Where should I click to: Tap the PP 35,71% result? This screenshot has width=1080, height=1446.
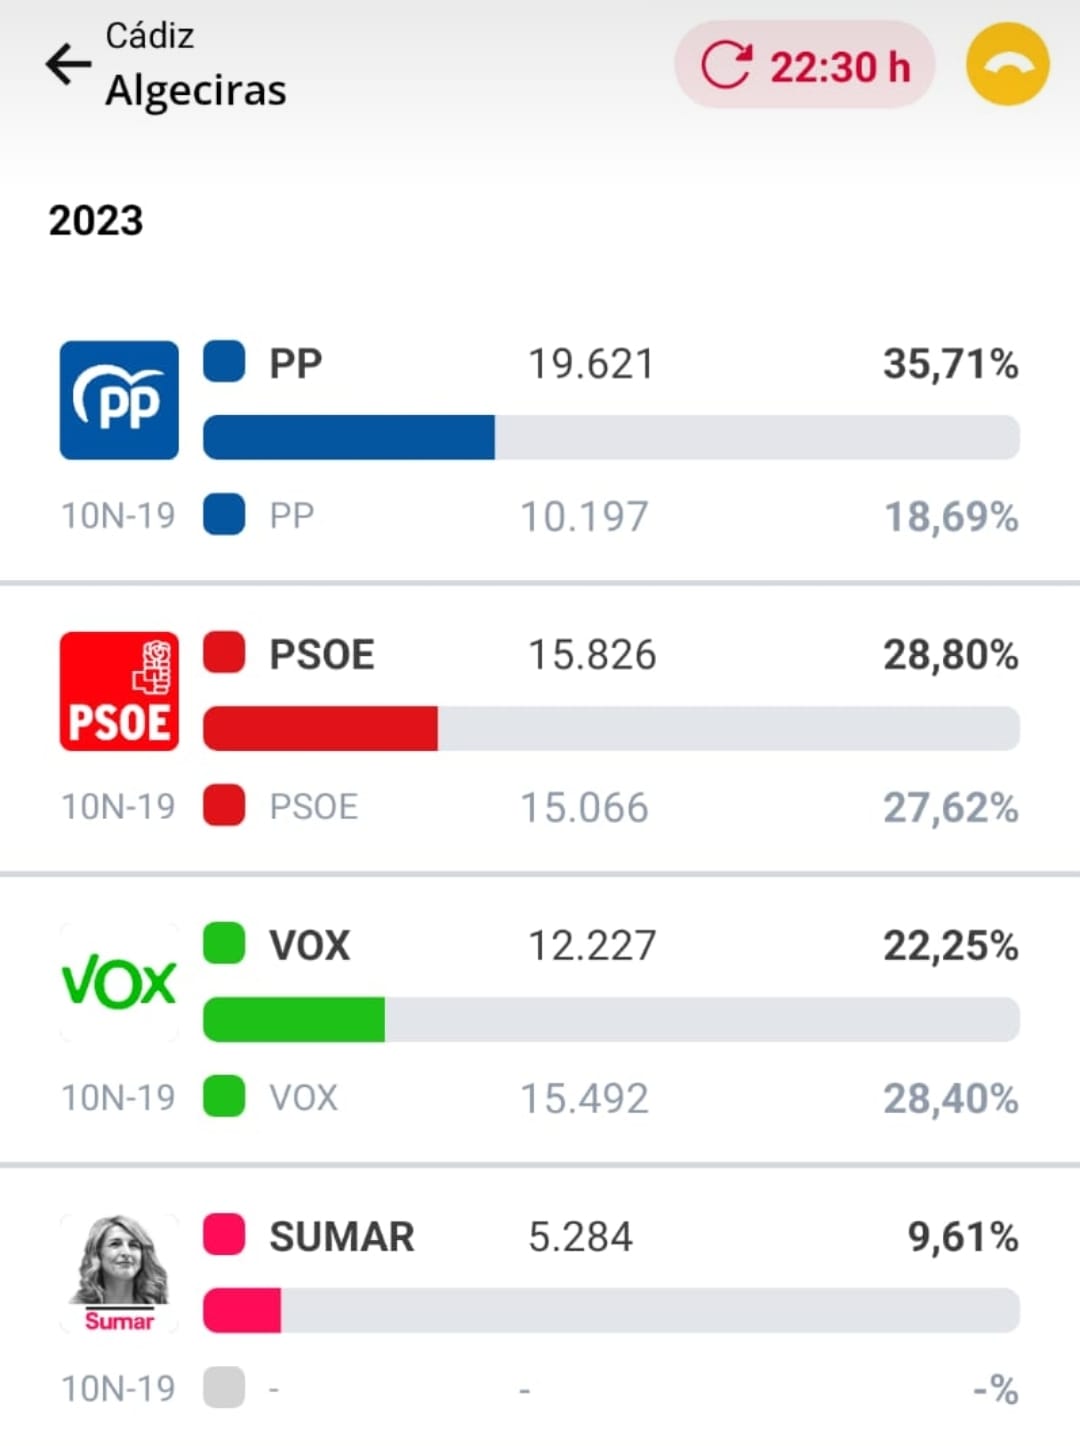point(950,364)
